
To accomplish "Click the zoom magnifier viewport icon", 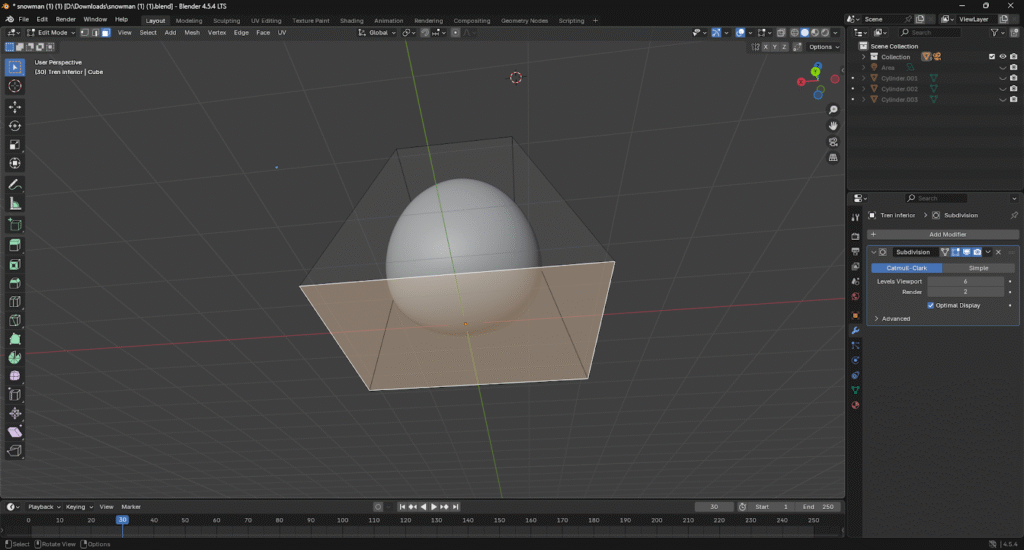I will 833,109.
